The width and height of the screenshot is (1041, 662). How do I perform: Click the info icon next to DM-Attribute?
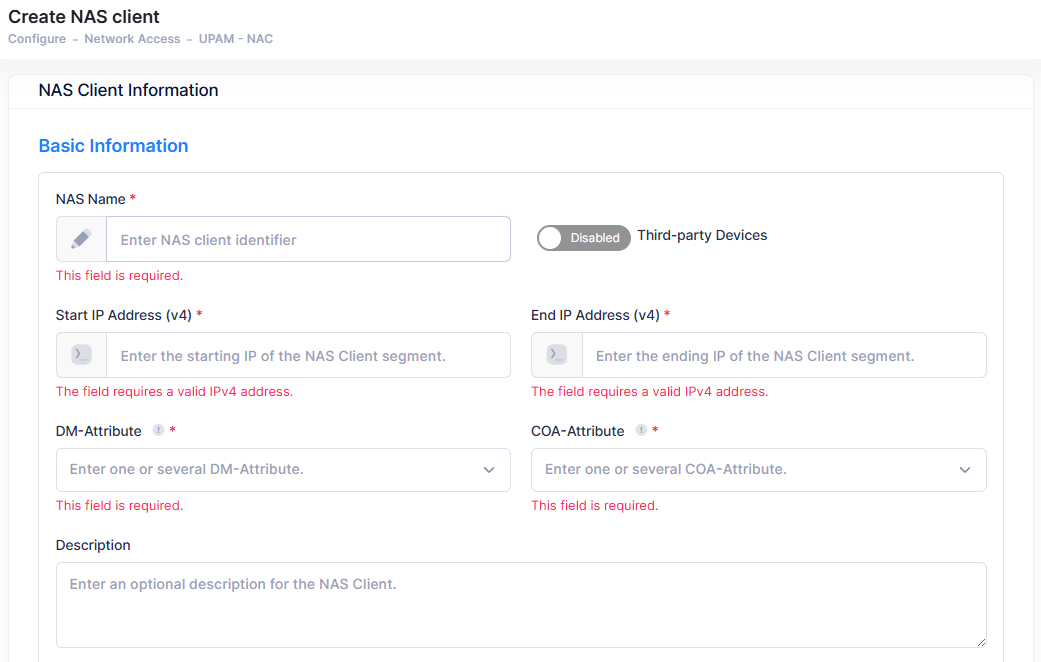coord(158,431)
